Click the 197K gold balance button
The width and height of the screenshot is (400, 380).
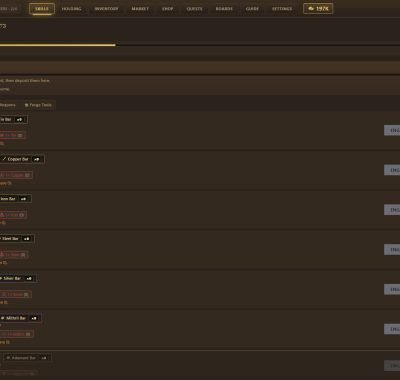coord(318,9)
